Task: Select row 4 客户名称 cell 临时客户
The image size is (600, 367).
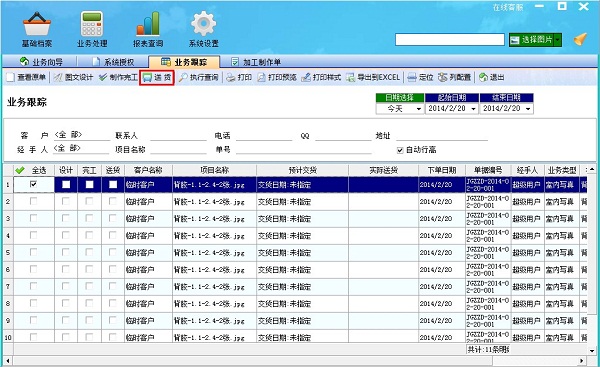Action: point(148,236)
